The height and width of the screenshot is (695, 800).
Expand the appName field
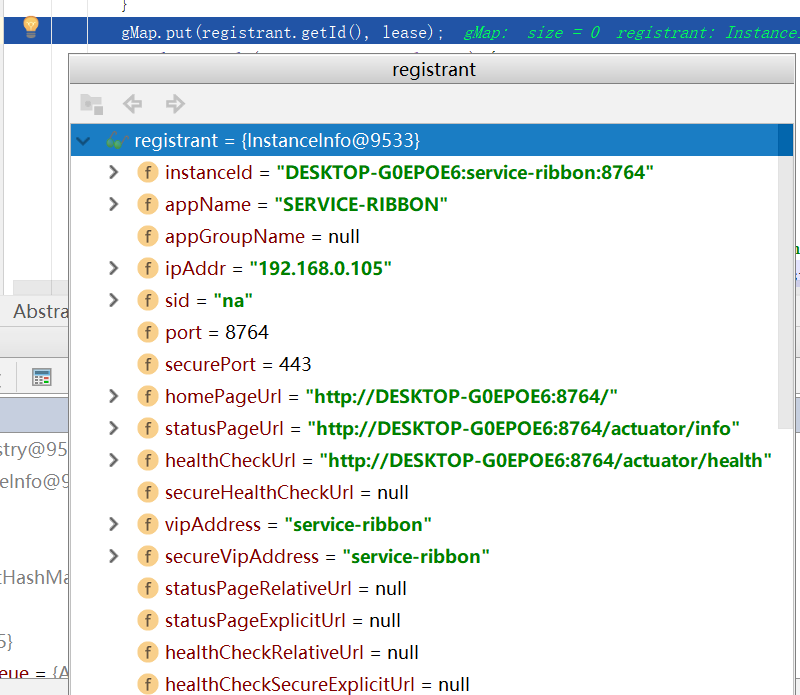coord(114,205)
